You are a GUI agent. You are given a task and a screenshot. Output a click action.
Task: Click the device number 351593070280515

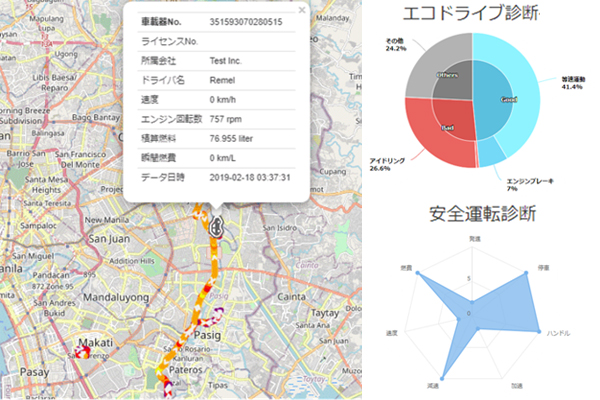click(246, 22)
